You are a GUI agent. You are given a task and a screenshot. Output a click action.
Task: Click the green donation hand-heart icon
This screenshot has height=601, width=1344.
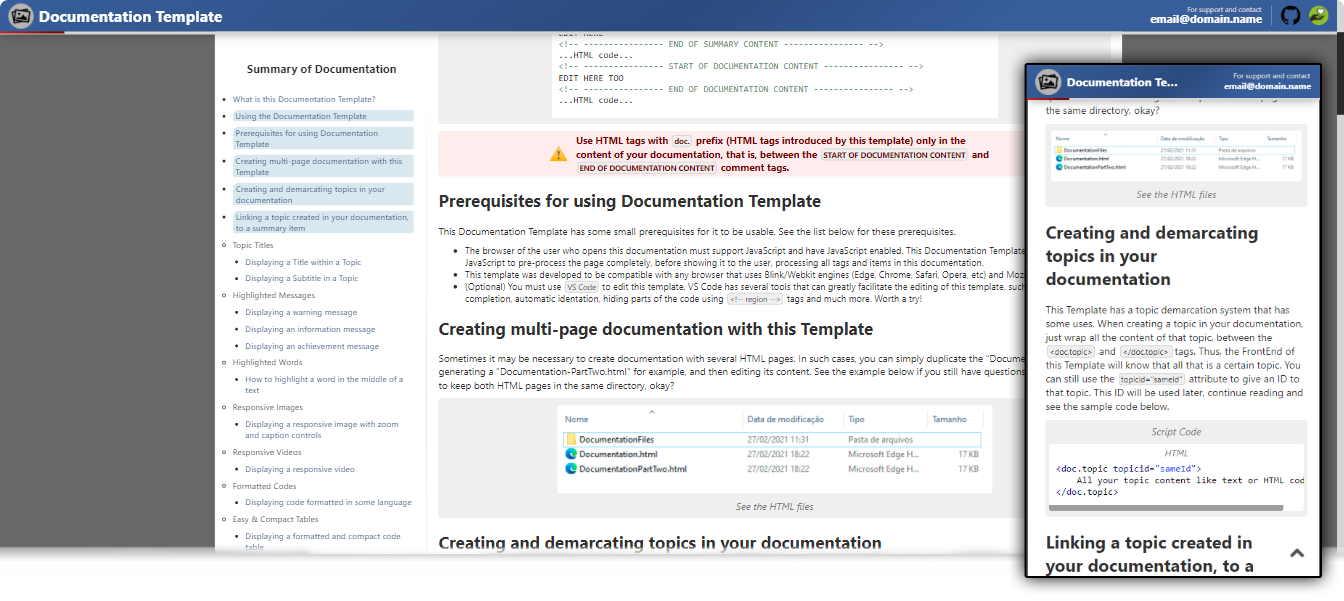1319,15
